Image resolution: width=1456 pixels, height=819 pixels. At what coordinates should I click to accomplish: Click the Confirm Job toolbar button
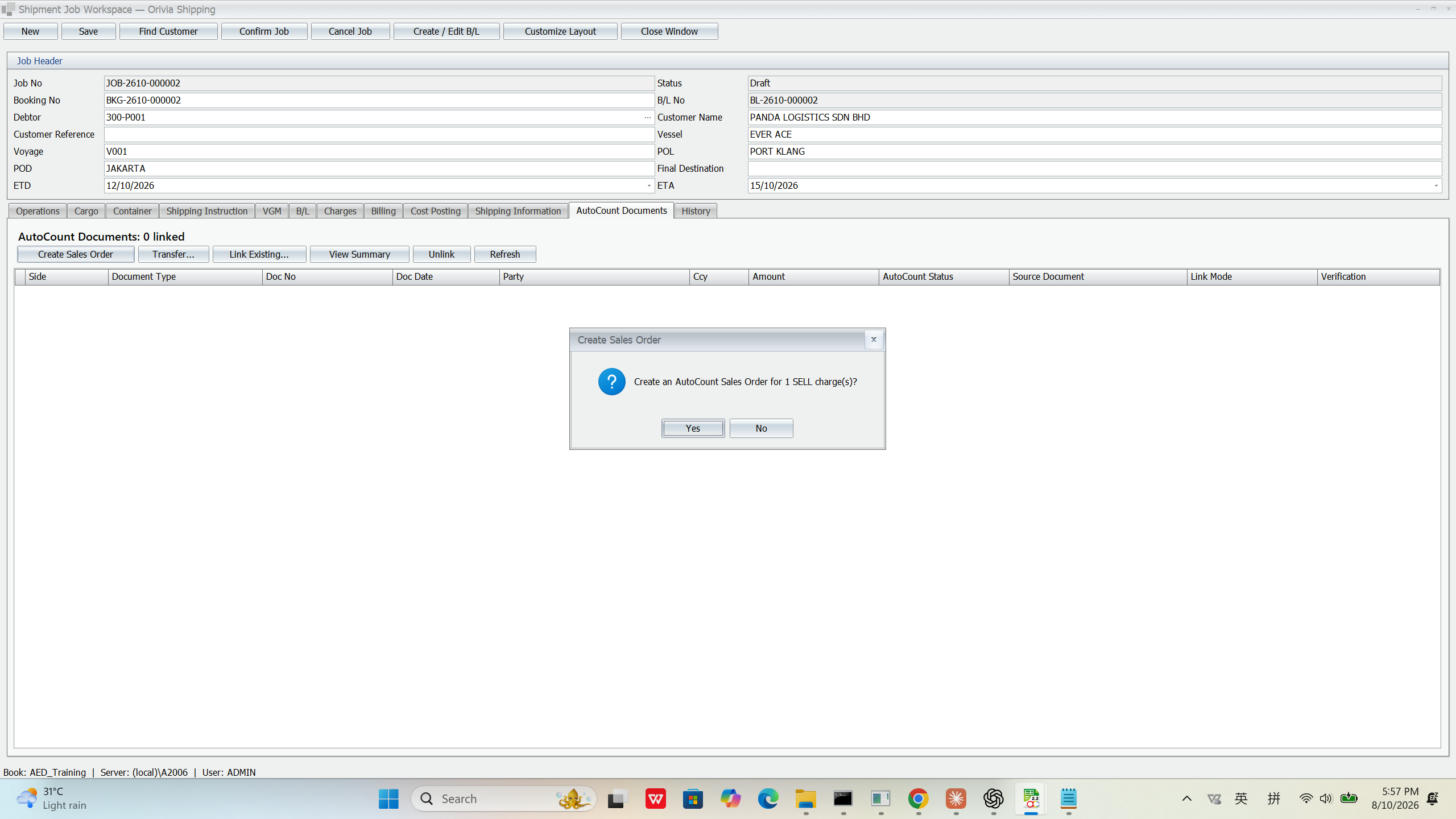coord(264,31)
